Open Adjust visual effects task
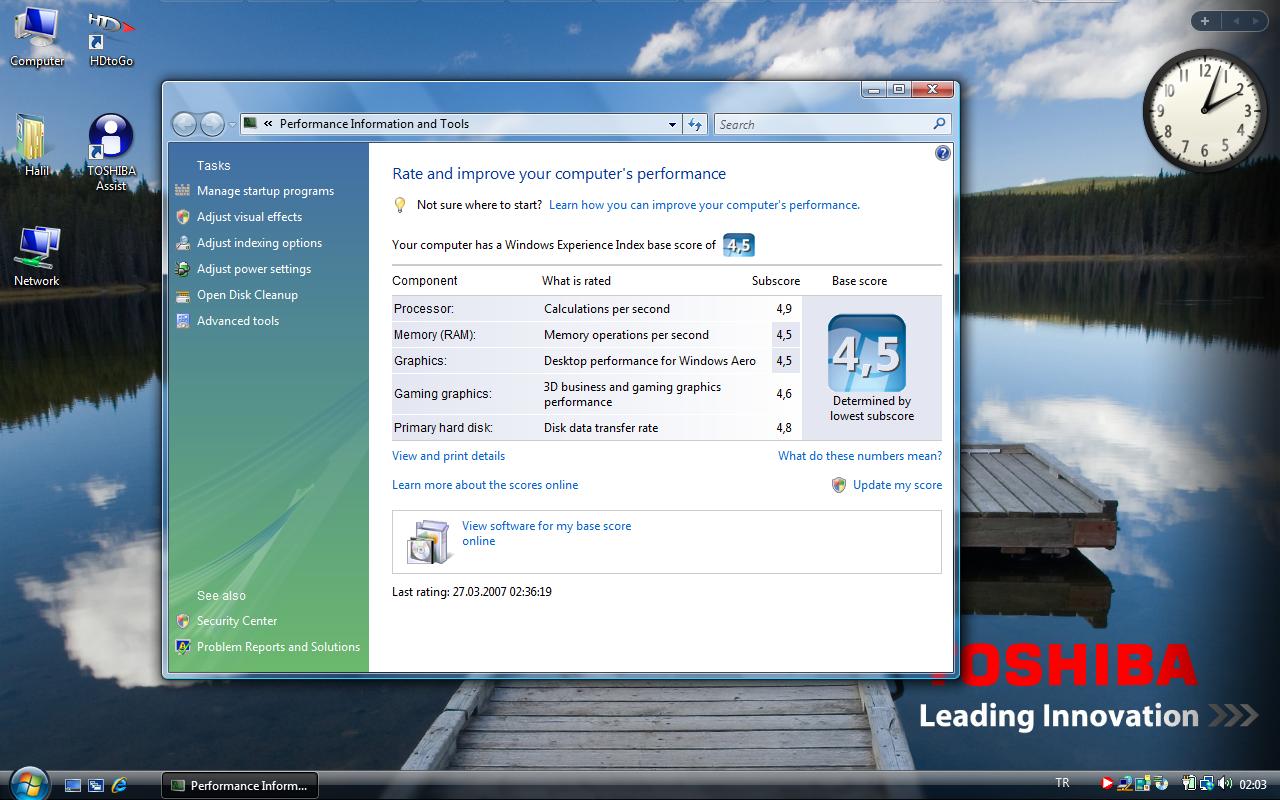1280x800 pixels. click(249, 217)
